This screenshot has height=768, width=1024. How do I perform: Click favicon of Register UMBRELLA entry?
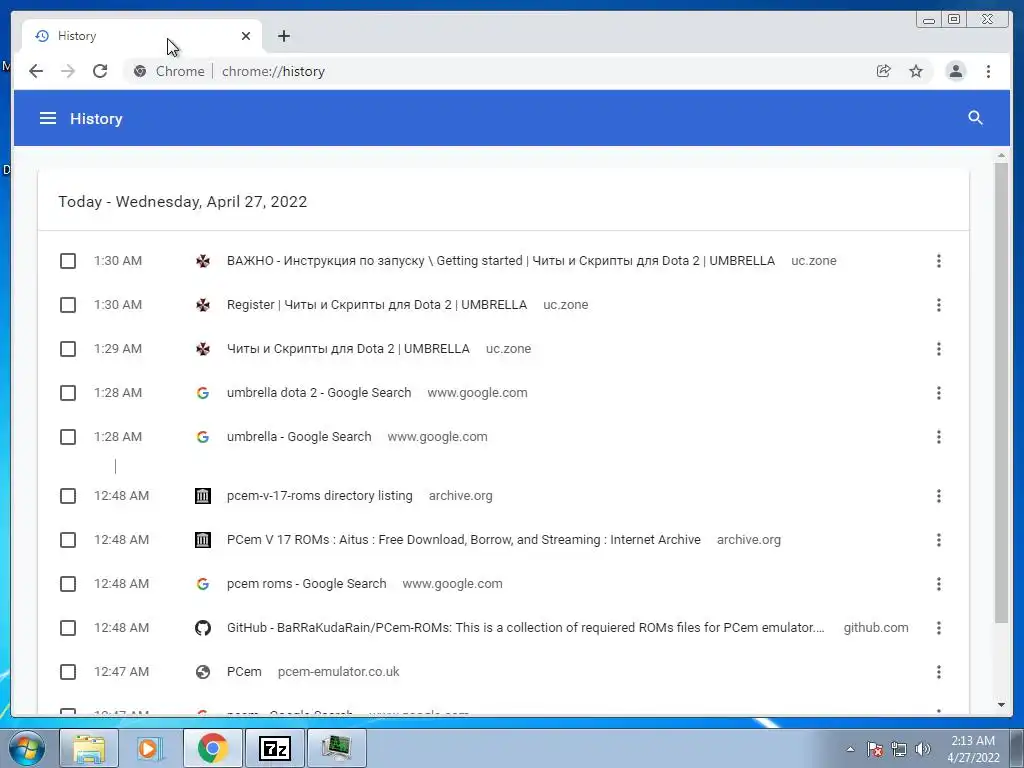coord(203,304)
